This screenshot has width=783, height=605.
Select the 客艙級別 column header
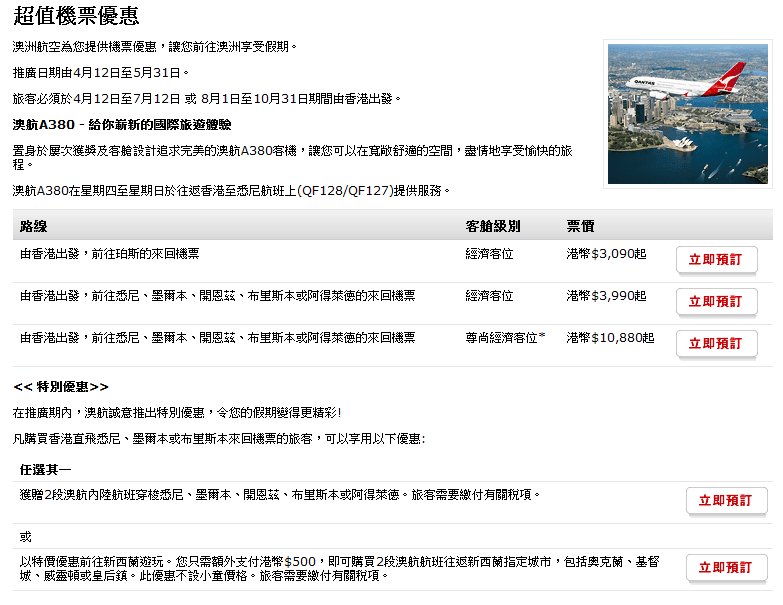click(493, 226)
